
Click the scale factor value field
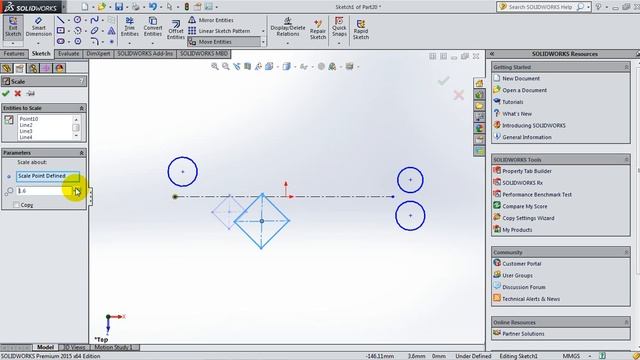[44, 191]
